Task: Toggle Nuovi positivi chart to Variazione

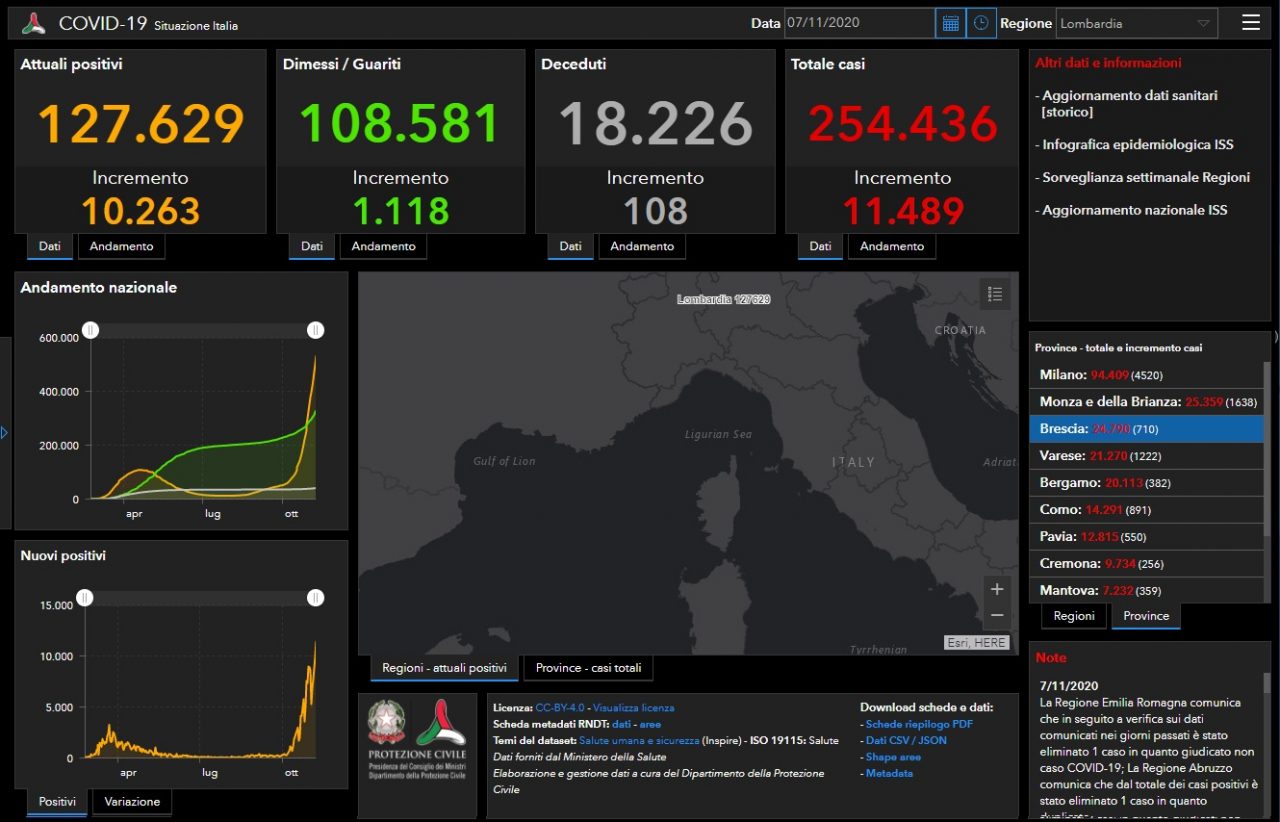Action: click(x=132, y=802)
